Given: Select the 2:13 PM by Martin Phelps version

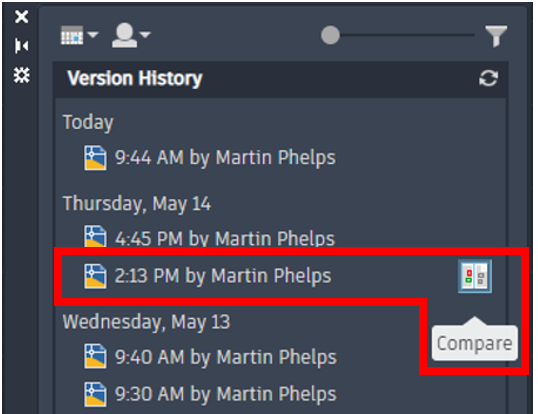Looking at the screenshot, I should coord(208,276).
